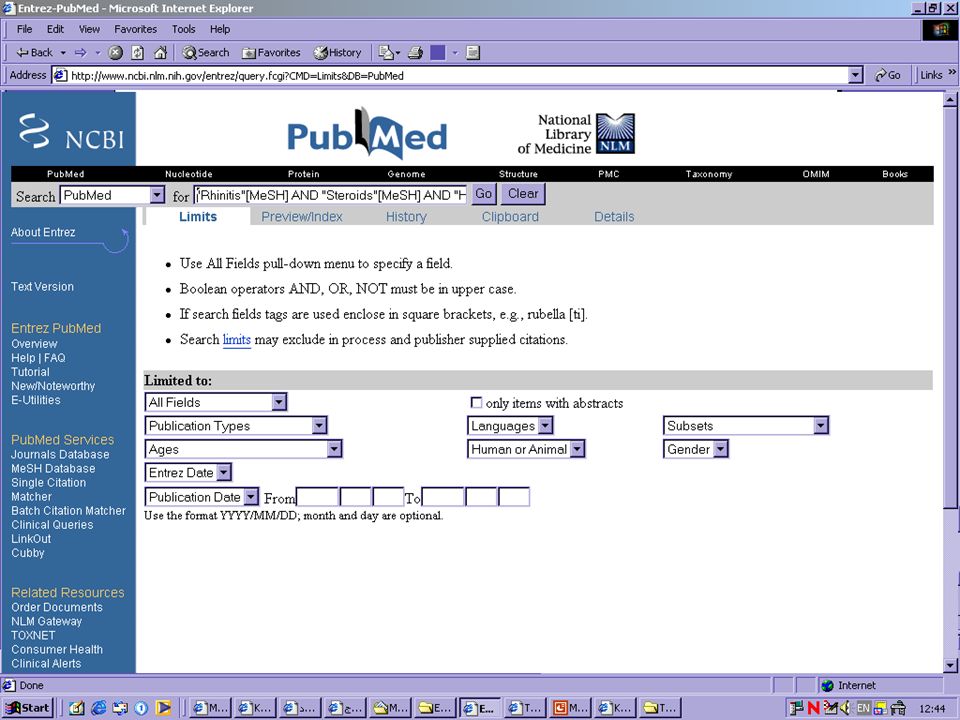Click the PubMed logo banner

coord(367,133)
